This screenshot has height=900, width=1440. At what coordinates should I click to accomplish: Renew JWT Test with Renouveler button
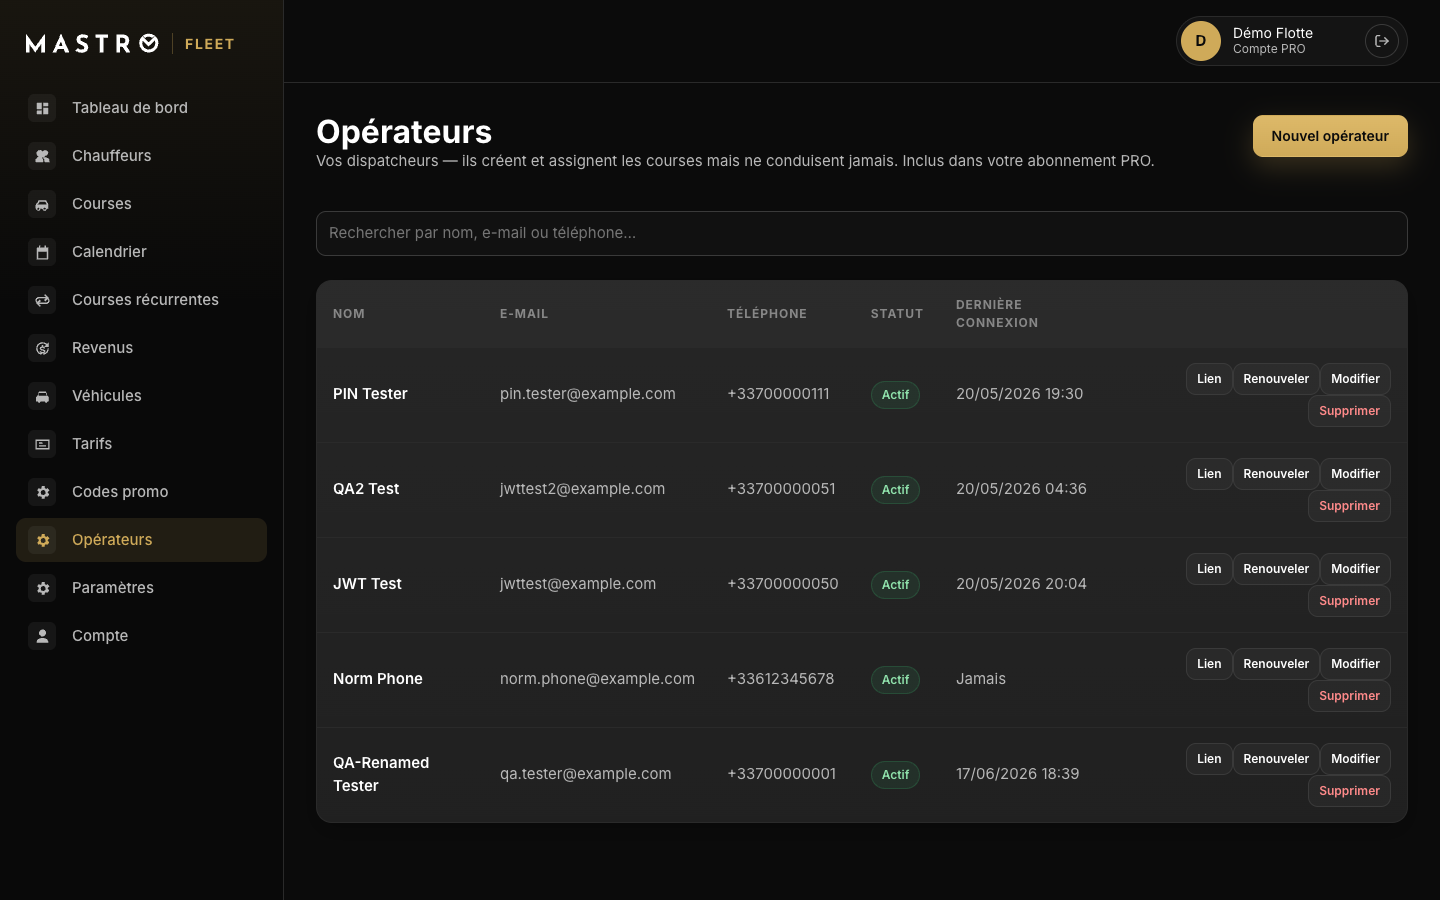(x=1276, y=569)
